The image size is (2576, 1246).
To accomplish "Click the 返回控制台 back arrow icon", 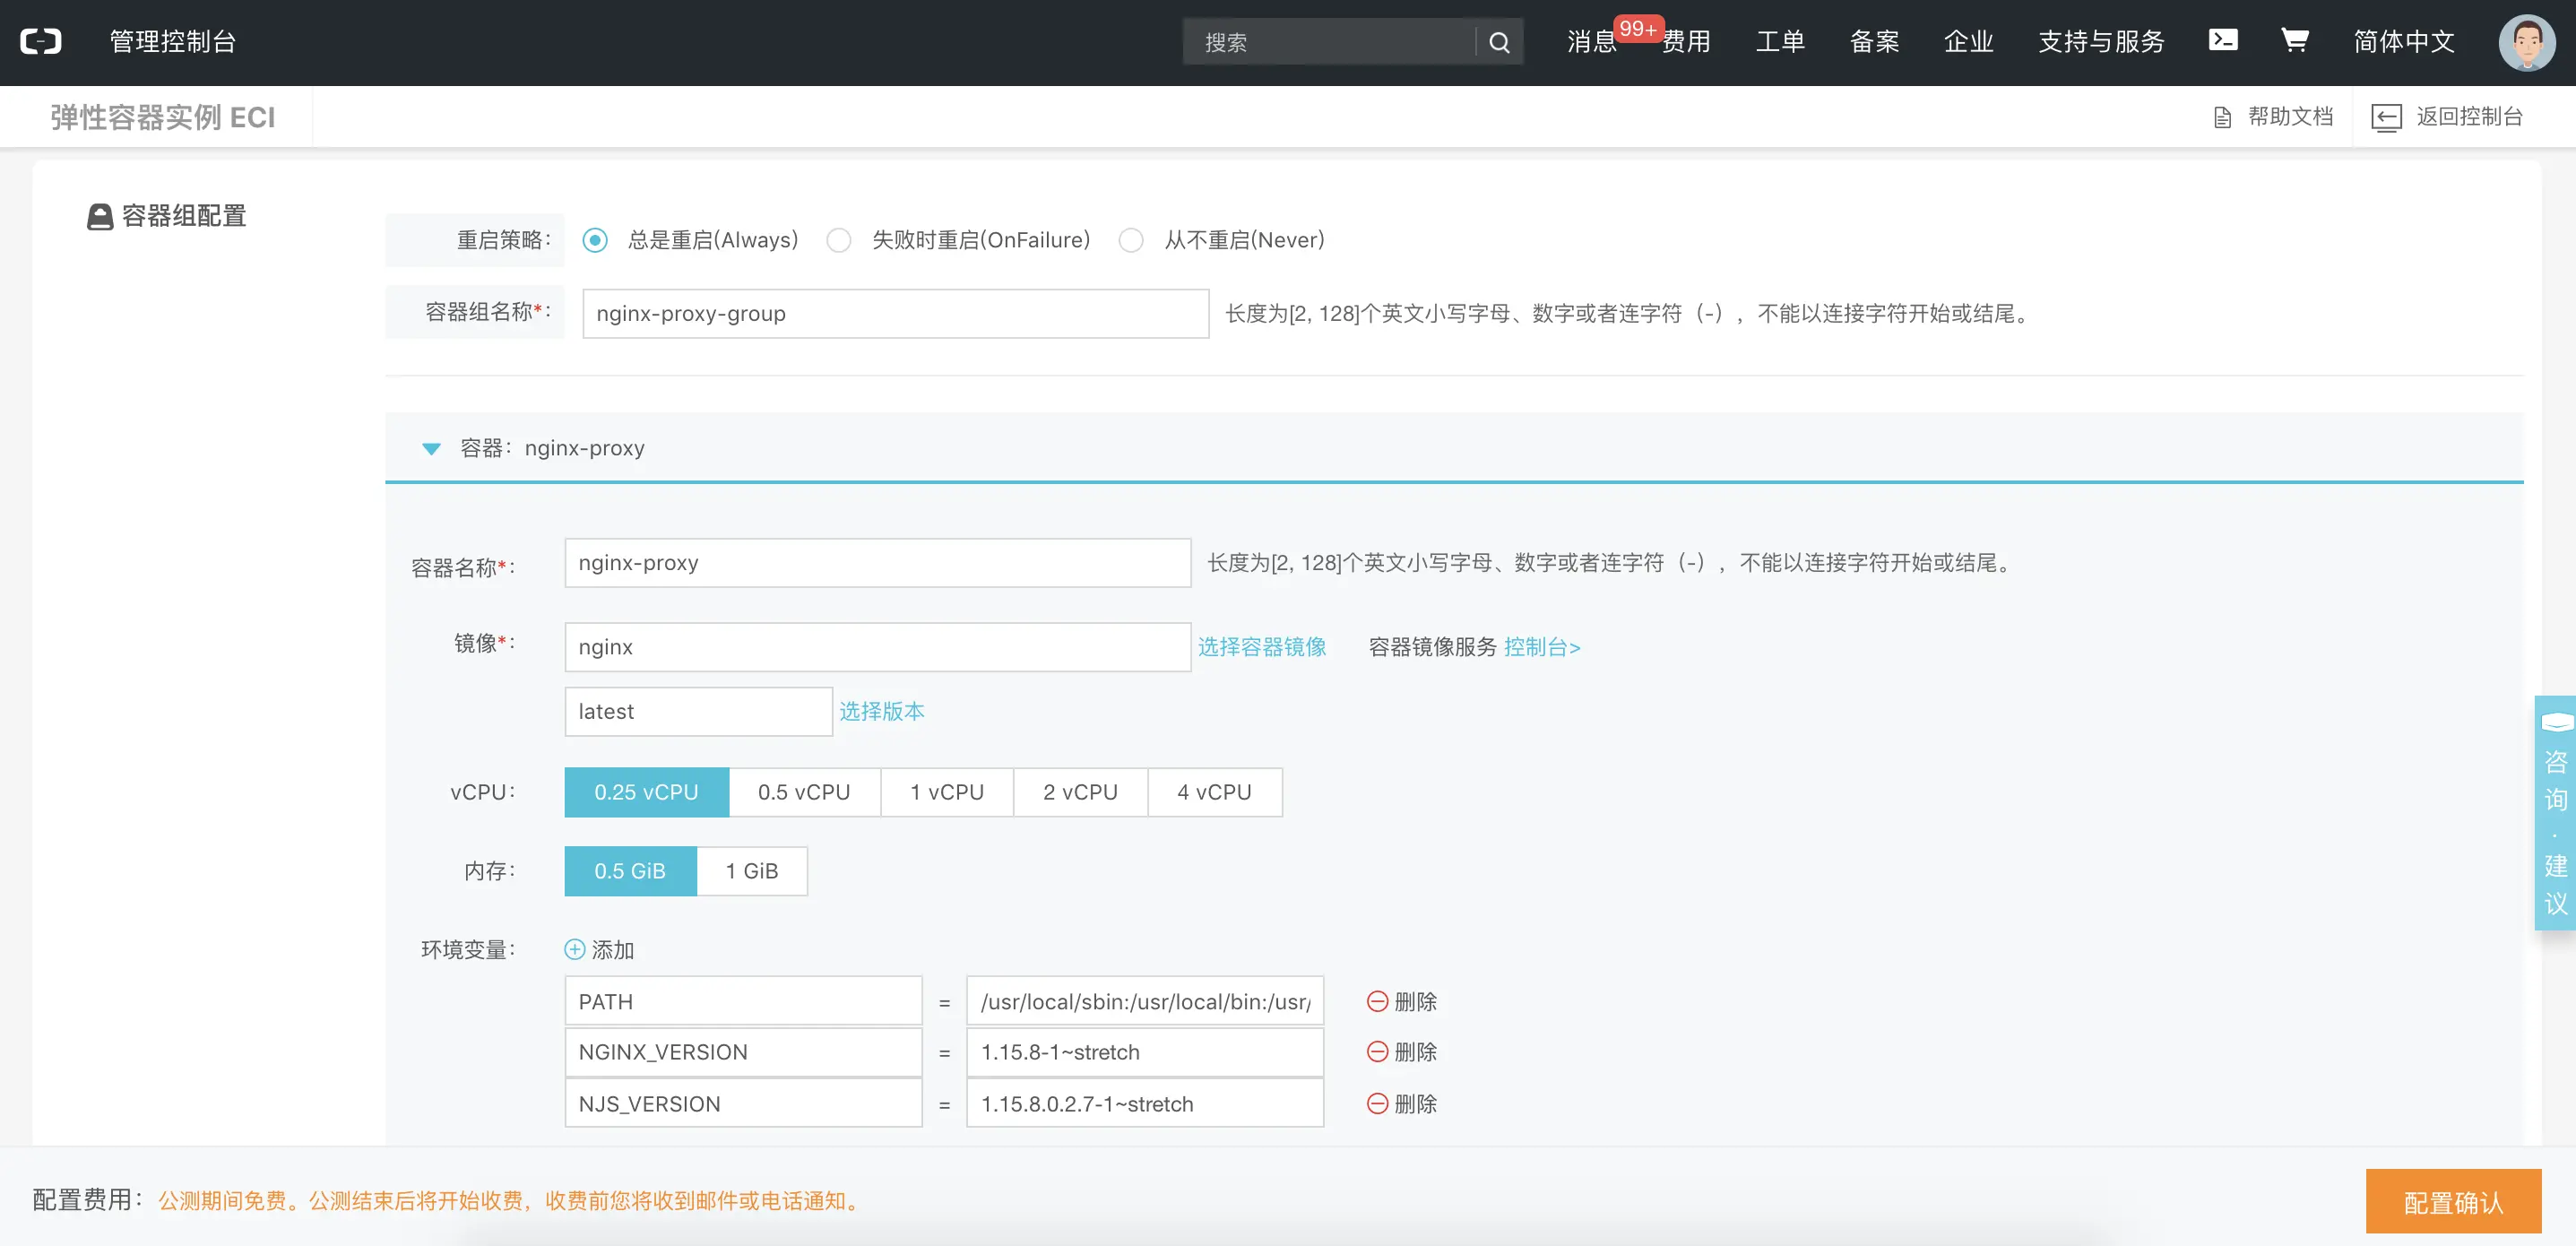I will tap(2386, 117).
